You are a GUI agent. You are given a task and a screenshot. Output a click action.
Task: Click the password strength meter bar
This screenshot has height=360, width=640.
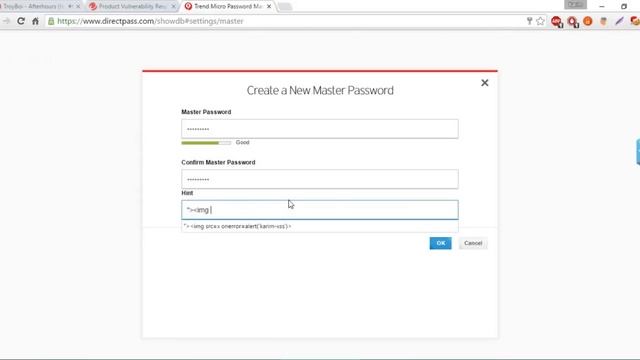(206, 143)
